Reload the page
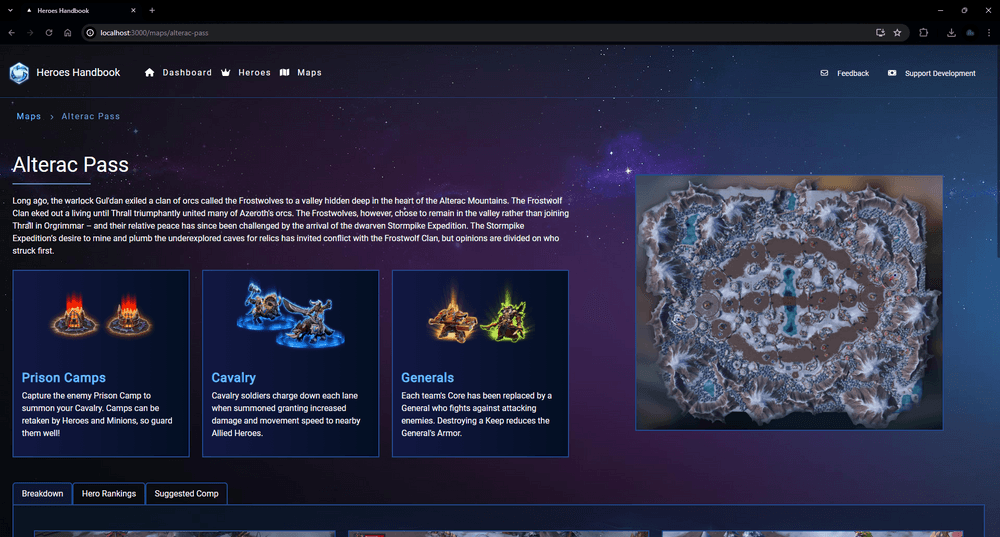 tap(48, 33)
